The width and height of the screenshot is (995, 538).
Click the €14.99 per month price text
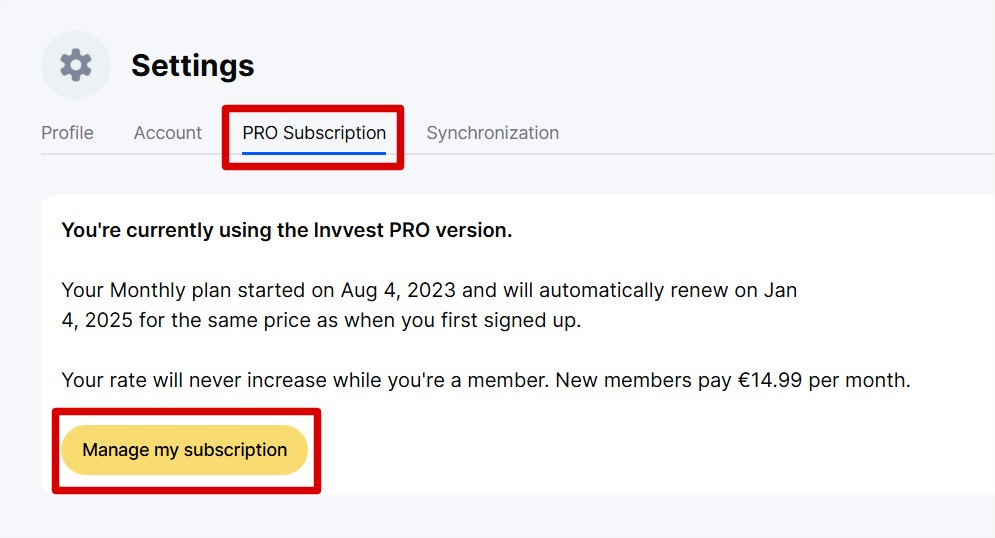click(x=824, y=380)
